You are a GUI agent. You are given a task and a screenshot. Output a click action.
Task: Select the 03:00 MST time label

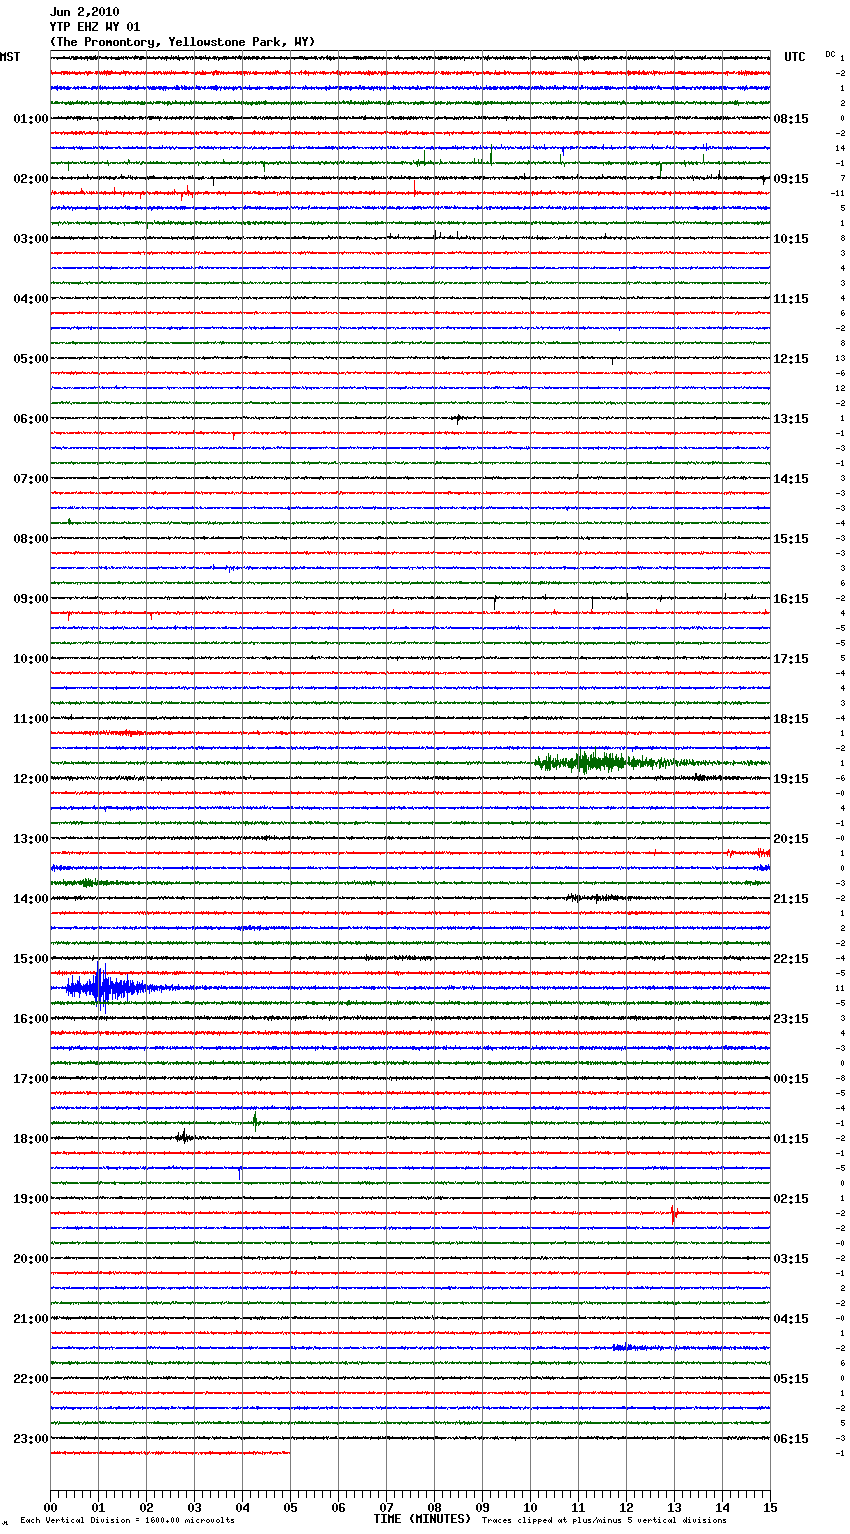pyautogui.click(x=31, y=239)
